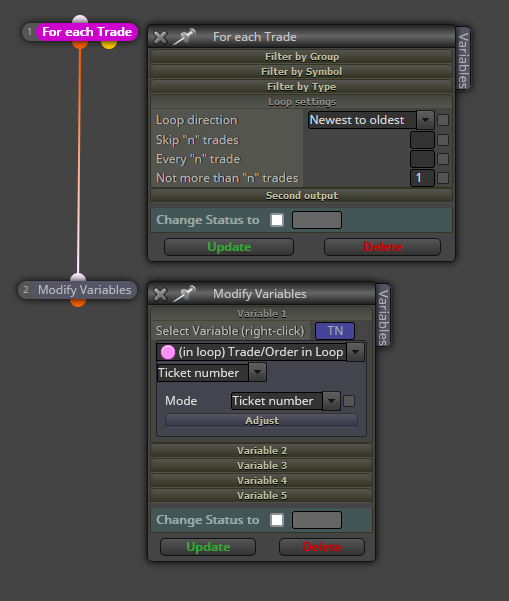
Task: Toggle checkbox next to Mode dropdown
Action: (x=349, y=401)
